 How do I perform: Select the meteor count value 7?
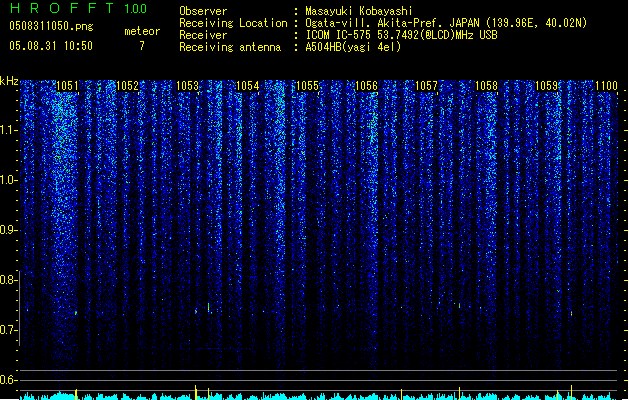[x=142, y=46]
